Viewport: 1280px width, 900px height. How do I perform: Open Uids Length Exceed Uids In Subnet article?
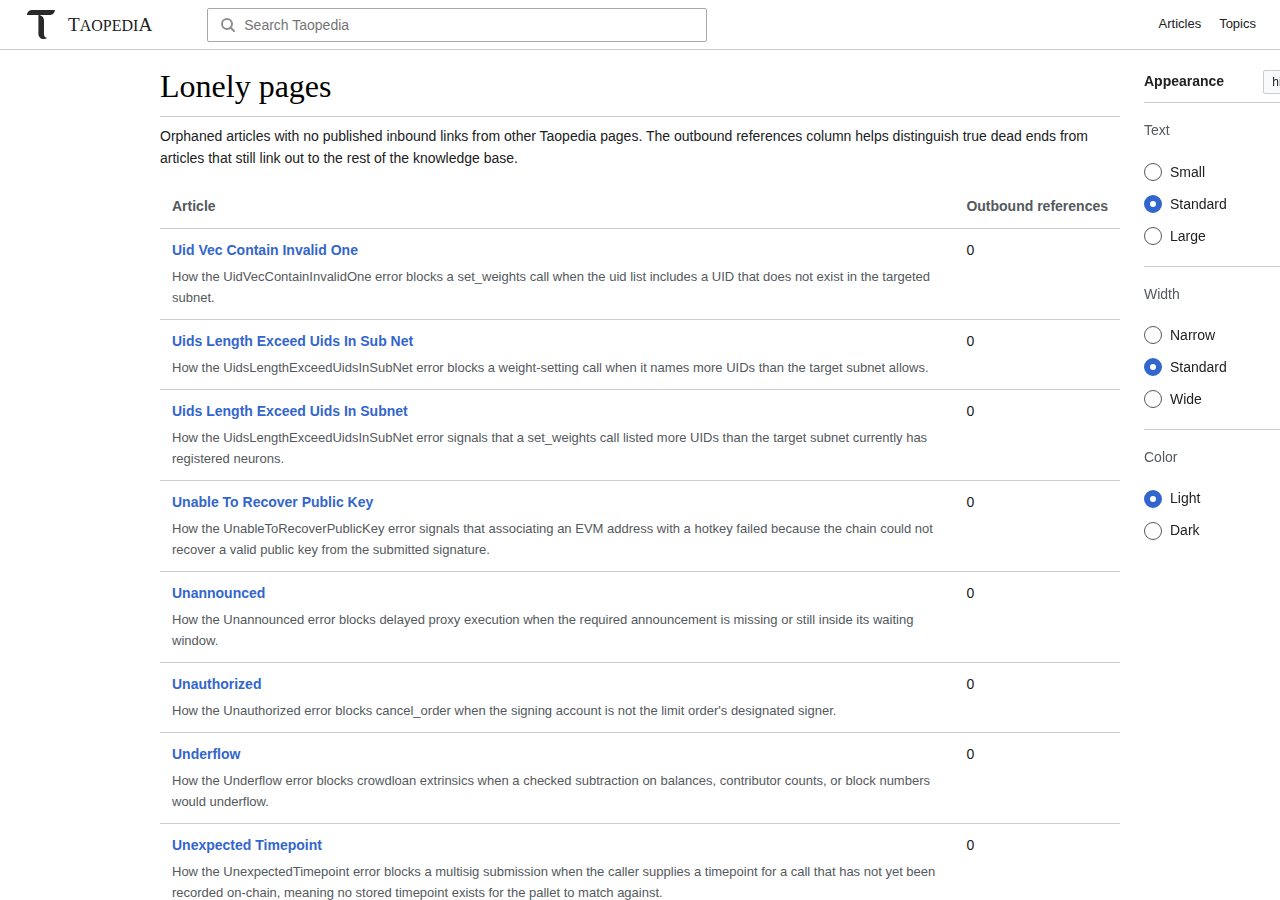click(x=290, y=411)
